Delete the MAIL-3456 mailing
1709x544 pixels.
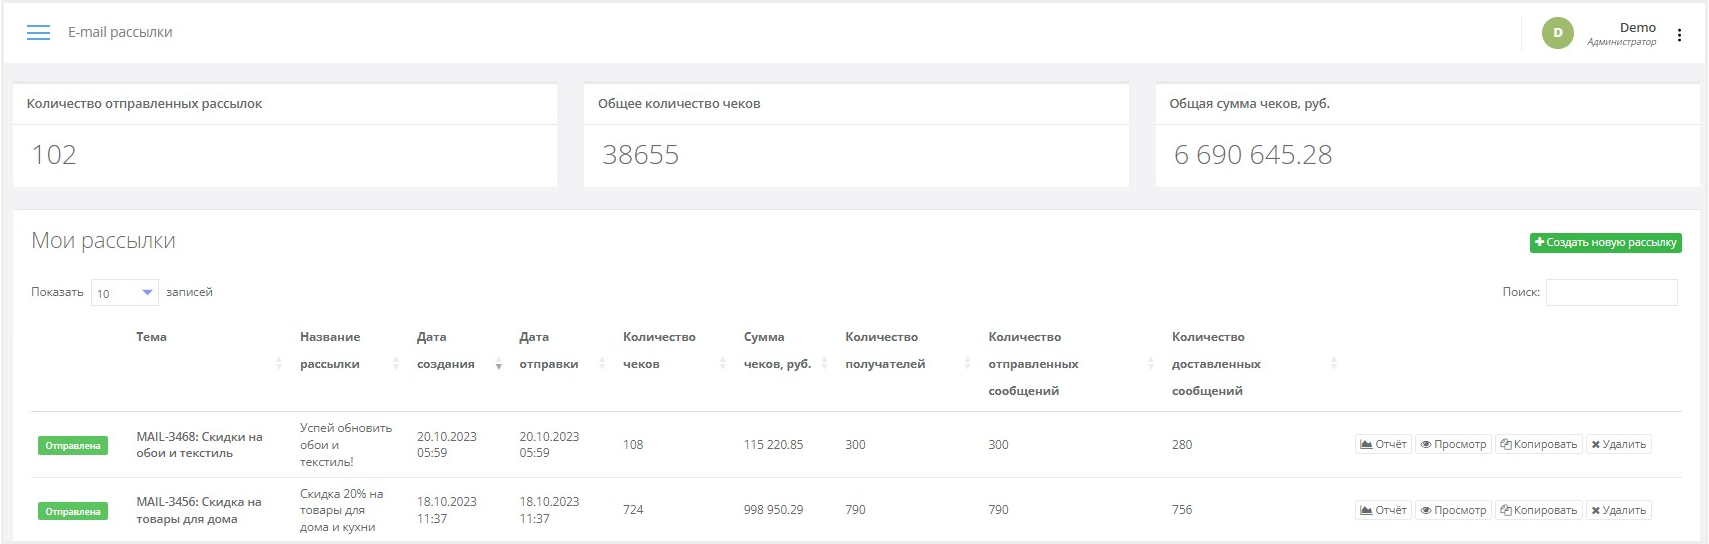[x=1618, y=510]
